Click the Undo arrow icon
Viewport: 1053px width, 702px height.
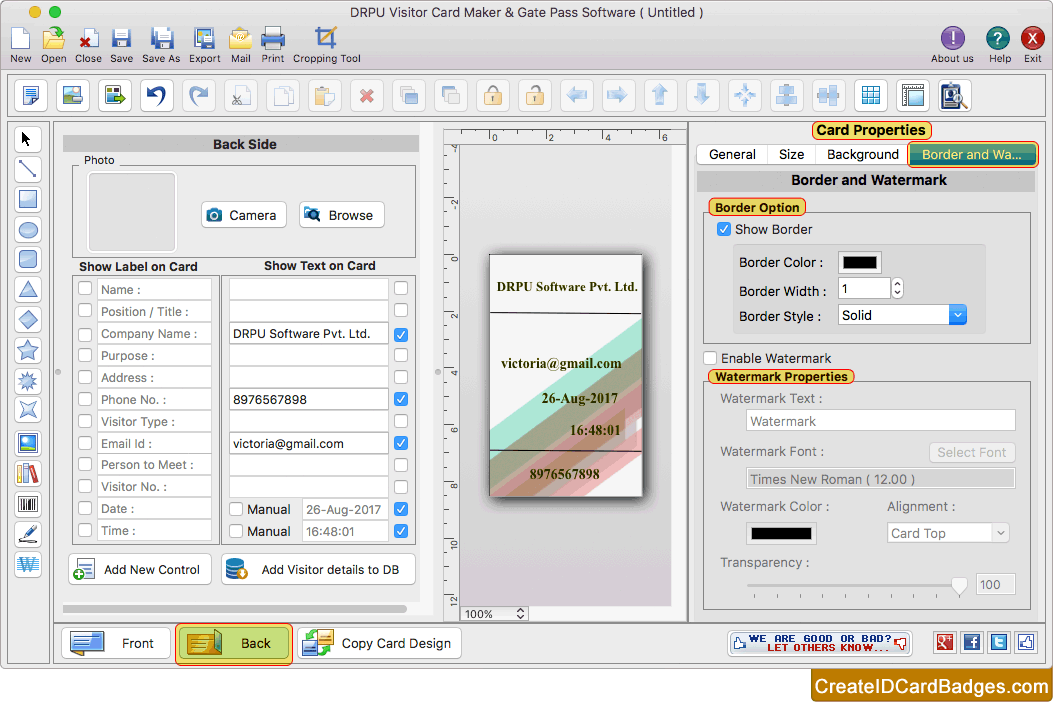coord(156,95)
